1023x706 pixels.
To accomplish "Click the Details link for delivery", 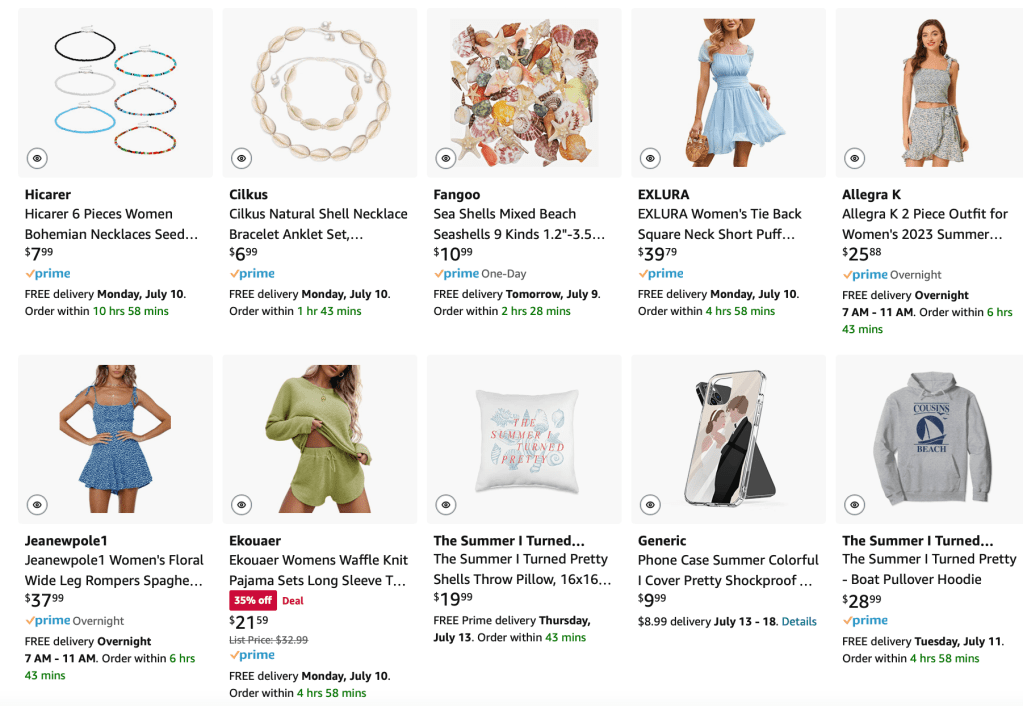I will click(799, 621).
